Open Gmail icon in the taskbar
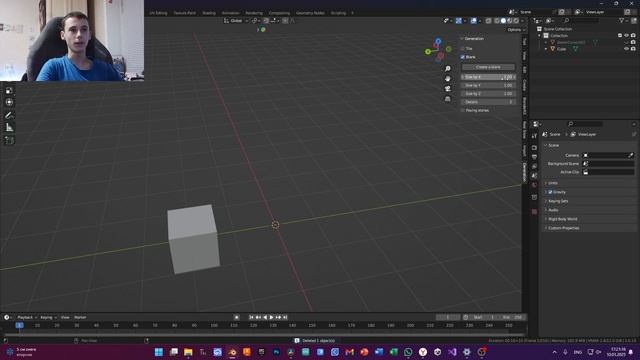 (x=349, y=352)
